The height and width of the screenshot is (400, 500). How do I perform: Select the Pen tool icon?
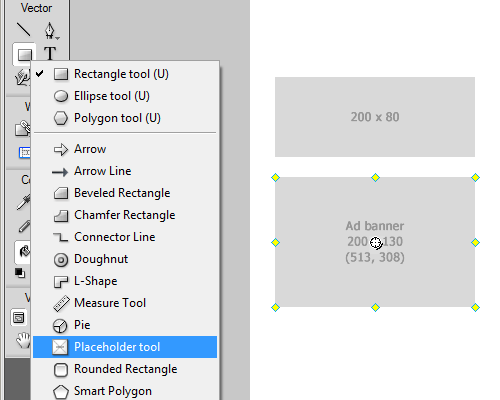pos(49,30)
